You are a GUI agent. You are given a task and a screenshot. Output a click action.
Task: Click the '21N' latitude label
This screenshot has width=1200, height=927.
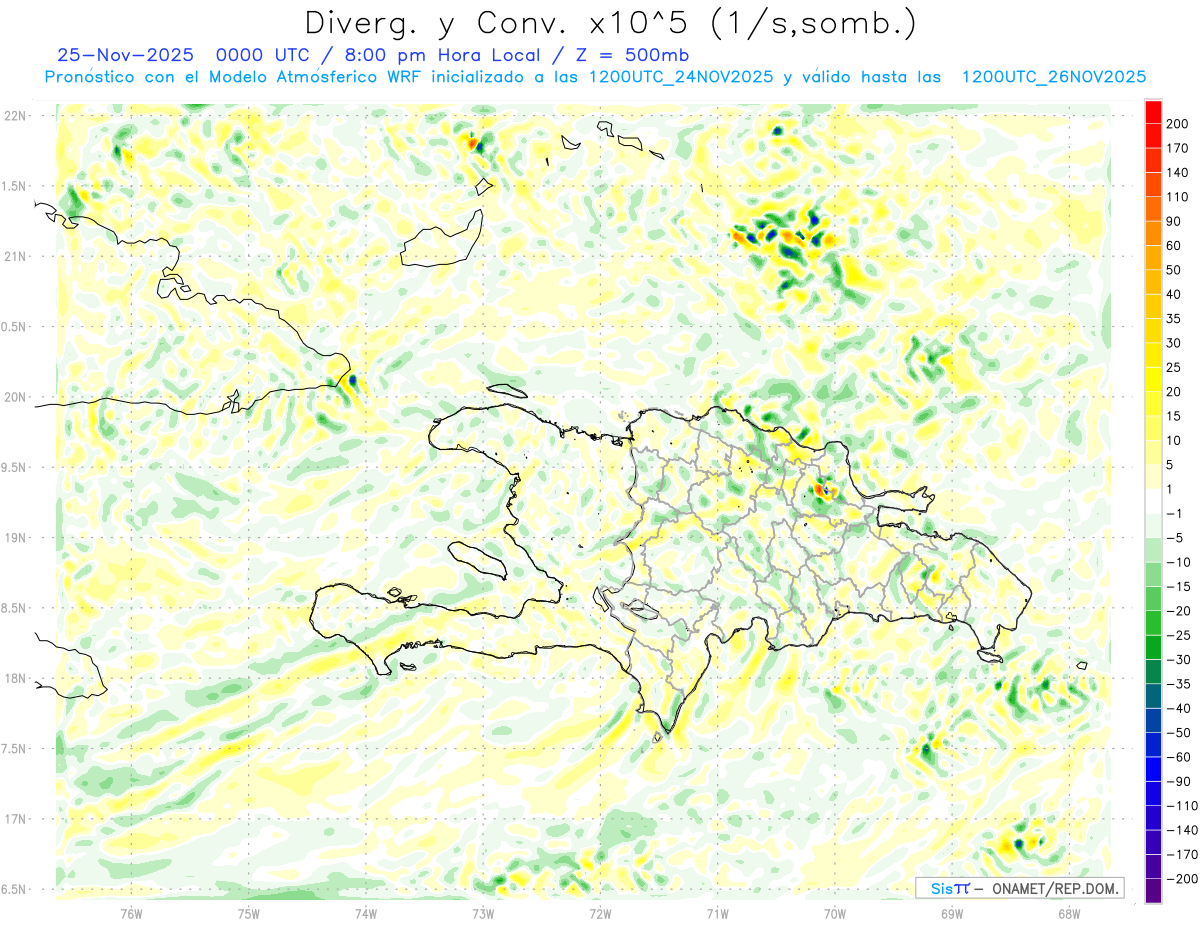tap(15, 256)
